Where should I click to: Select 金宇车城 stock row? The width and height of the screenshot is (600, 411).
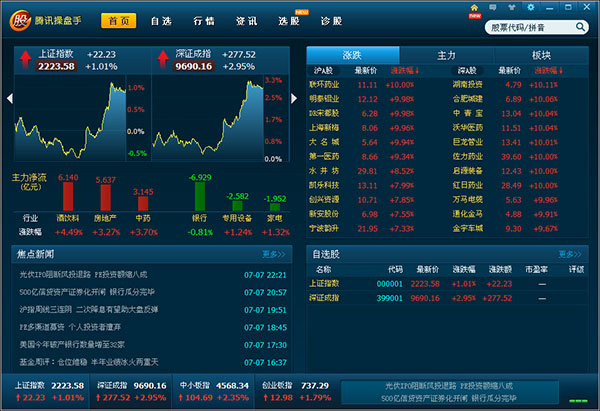[x=505, y=228]
